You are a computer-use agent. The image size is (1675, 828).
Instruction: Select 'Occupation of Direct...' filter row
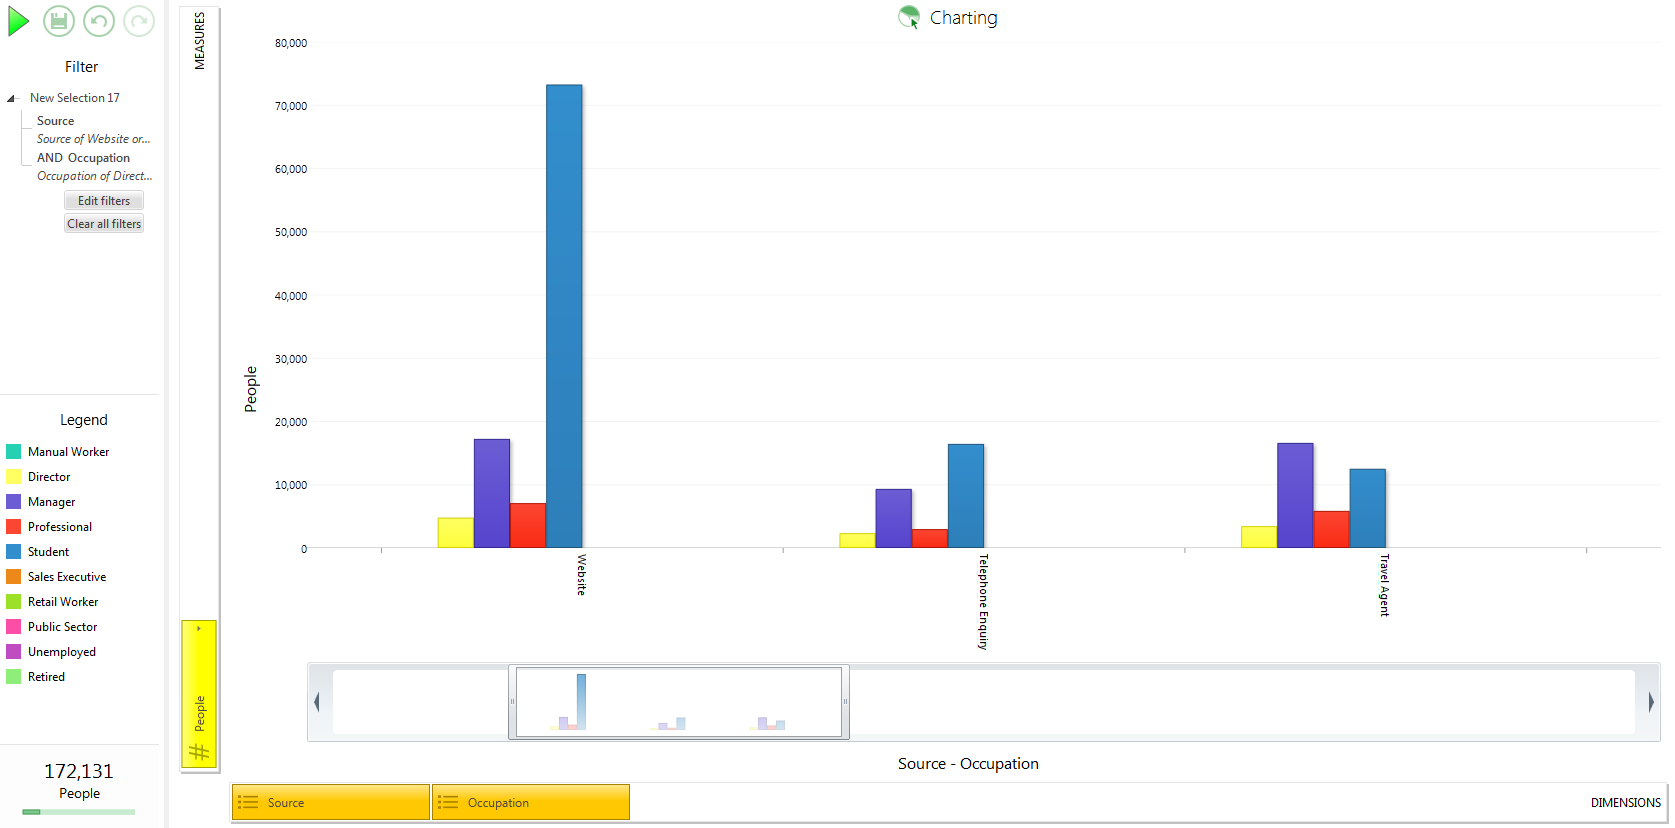[x=94, y=176]
